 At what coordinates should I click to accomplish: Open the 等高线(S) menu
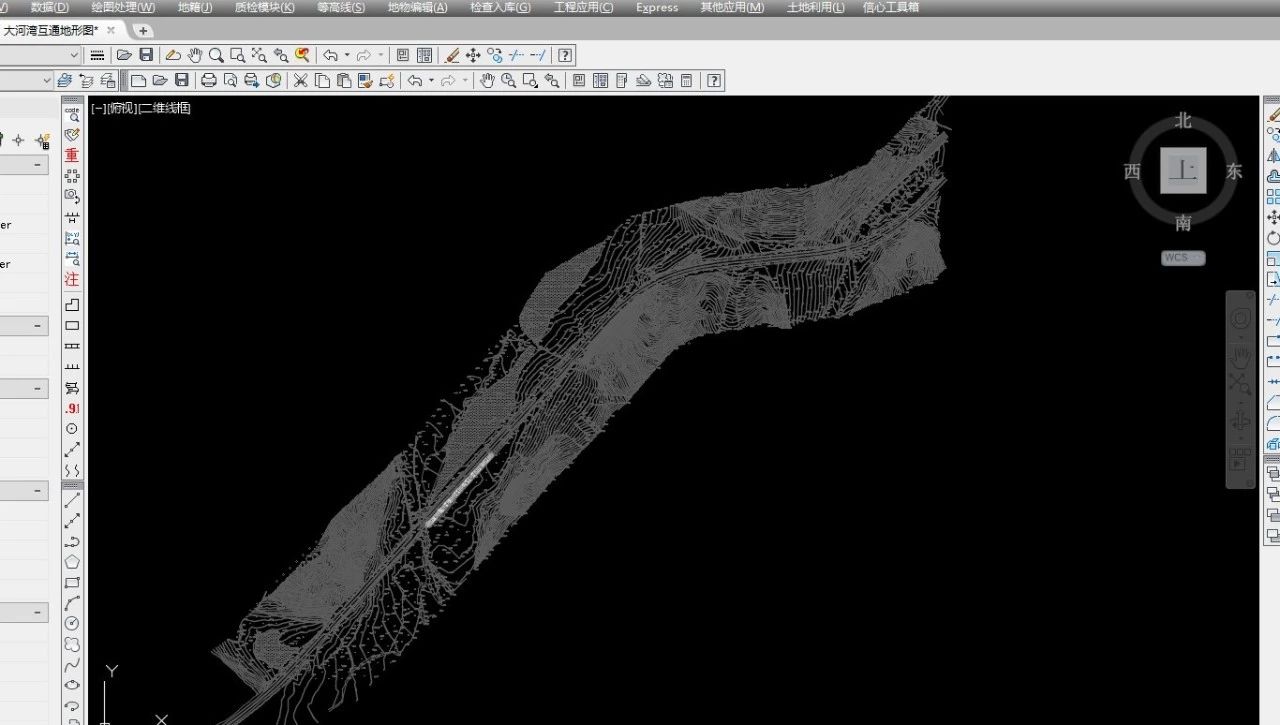[x=341, y=7]
